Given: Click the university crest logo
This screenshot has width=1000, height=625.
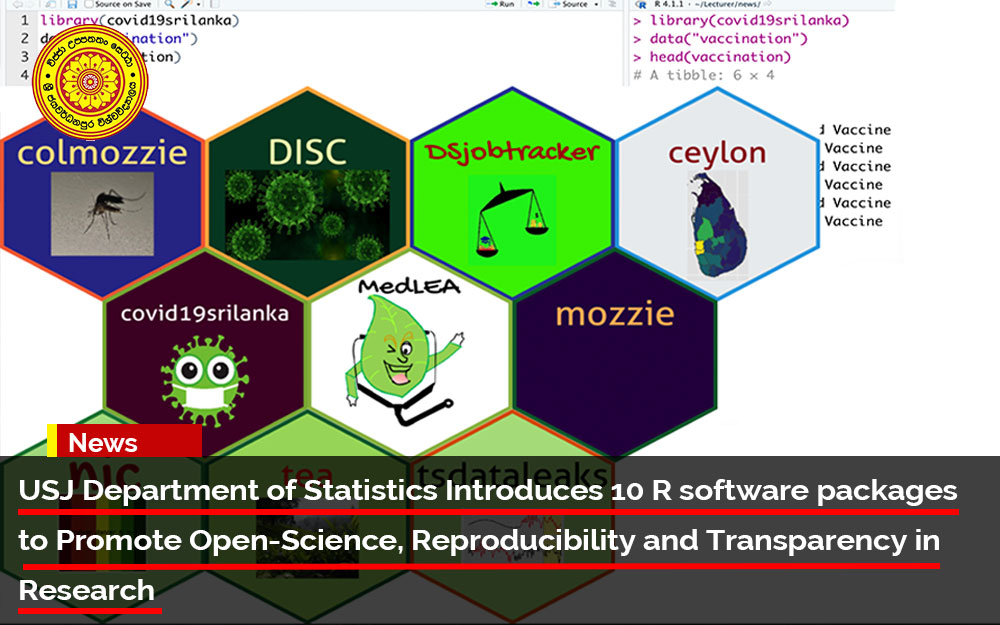Looking at the screenshot, I should pos(90,82).
